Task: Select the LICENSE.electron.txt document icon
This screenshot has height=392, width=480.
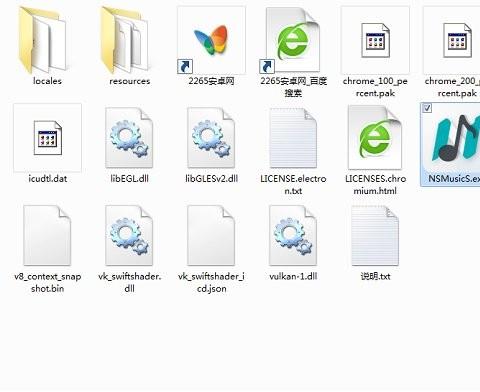Action: tap(293, 138)
